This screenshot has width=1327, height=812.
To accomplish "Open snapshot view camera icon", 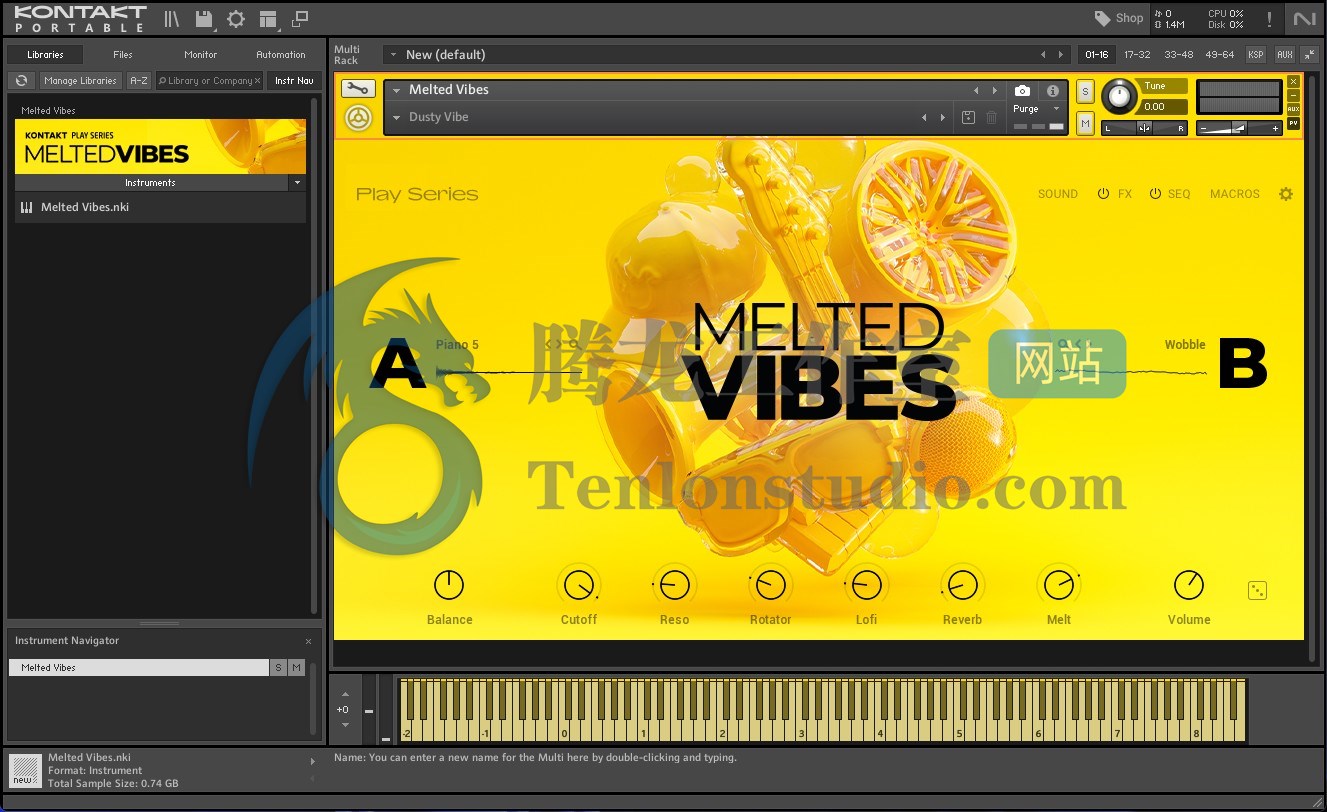I will click(x=1022, y=90).
